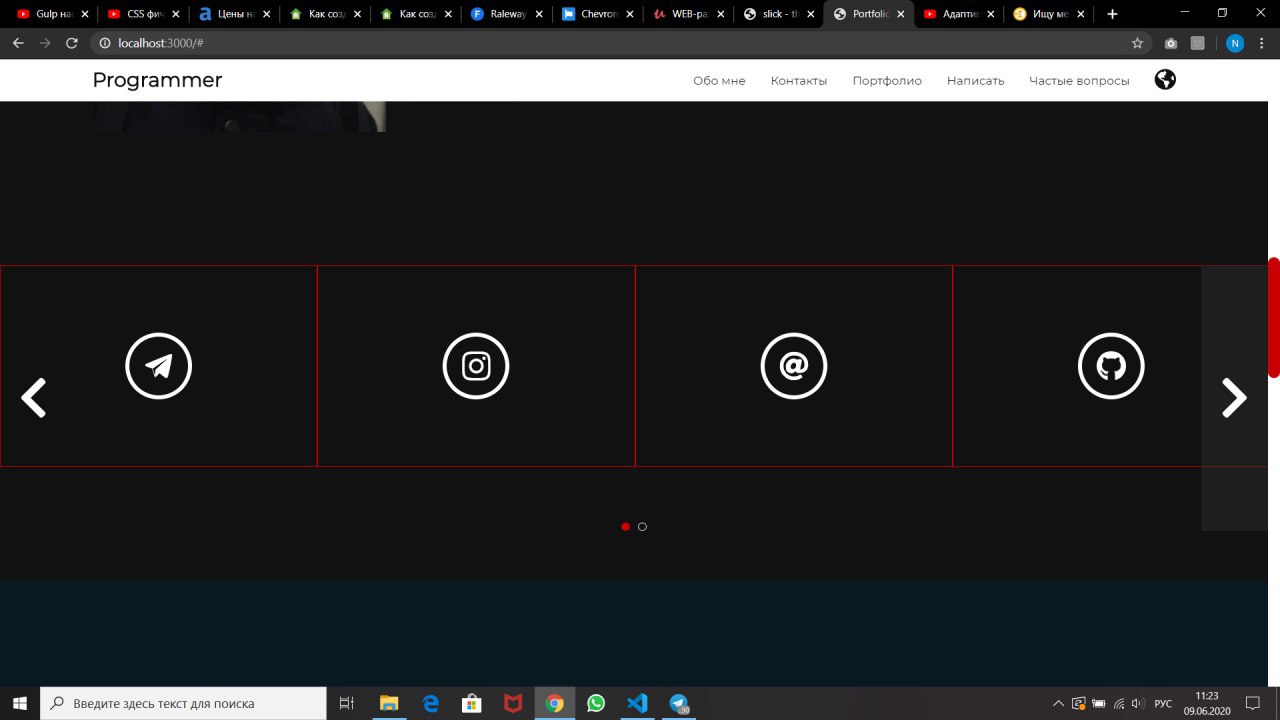
Task: Switch to the Raleway font tab
Action: pyautogui.click(x=507, y=14)
